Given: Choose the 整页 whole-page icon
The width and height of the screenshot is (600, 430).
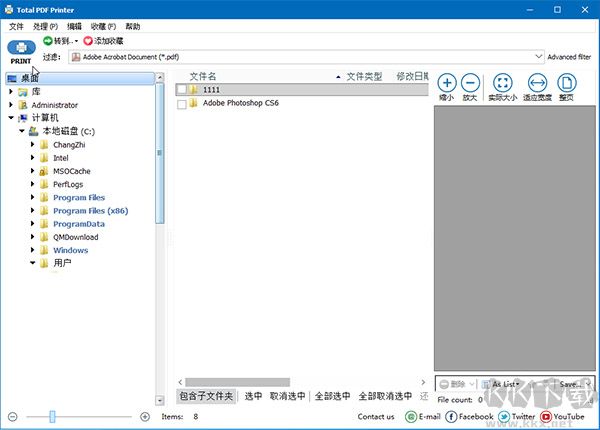Looking at the screenshot, I should 566,83.
